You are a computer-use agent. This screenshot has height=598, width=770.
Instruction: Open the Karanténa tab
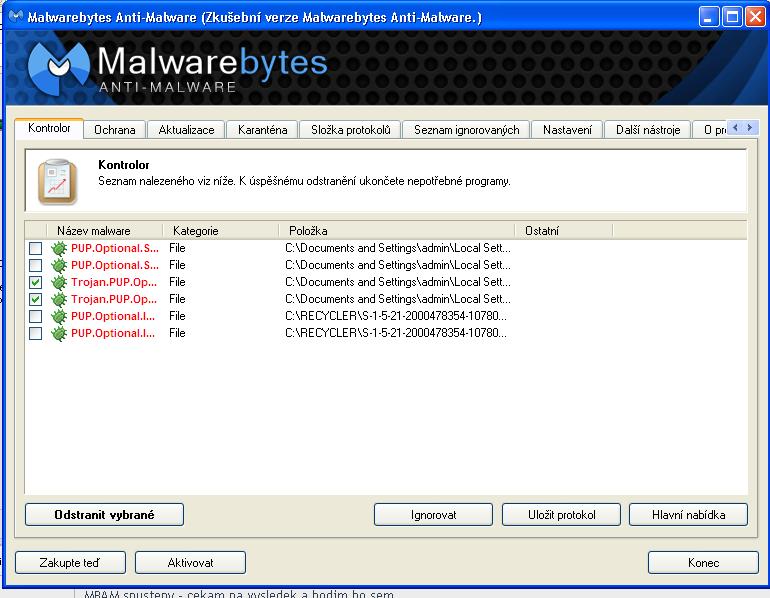(x=263, y=130)
